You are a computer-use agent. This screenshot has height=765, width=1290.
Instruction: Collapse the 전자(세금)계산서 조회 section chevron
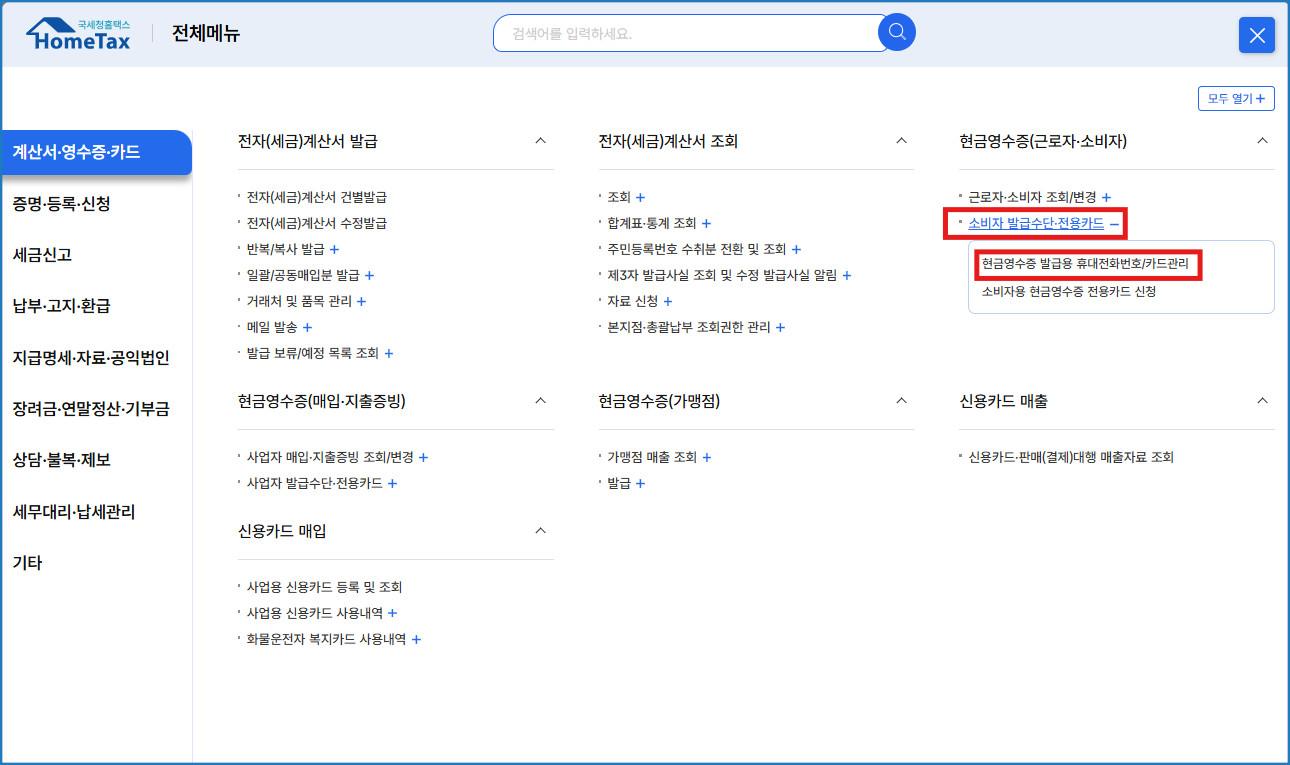point(901,142)
